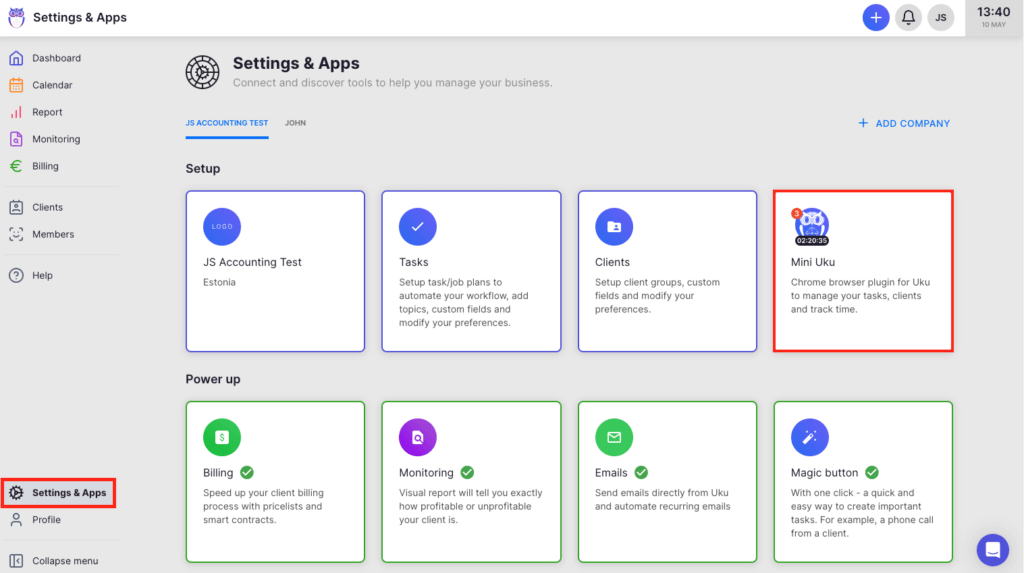Select the JS ACCOUNTING TEST tab

[x=227, y=123]
